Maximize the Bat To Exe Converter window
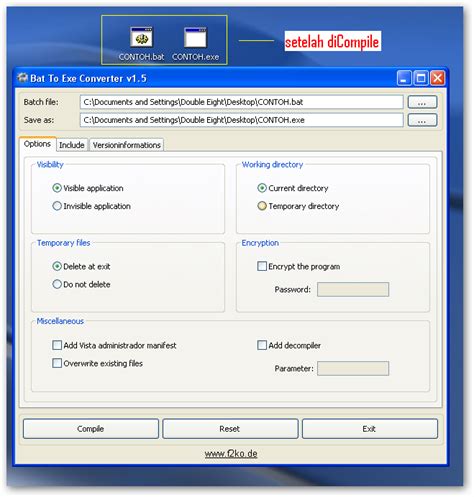 click(421, 78)
